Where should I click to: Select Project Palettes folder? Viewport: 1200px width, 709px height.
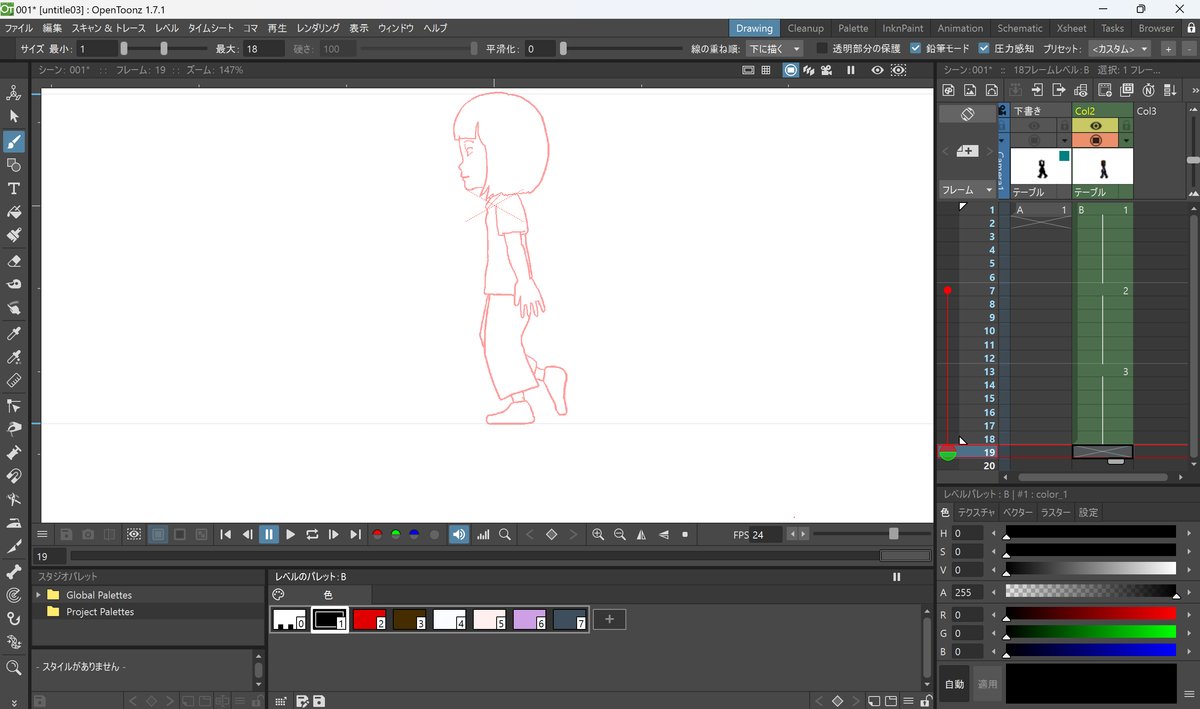[100, 611]
